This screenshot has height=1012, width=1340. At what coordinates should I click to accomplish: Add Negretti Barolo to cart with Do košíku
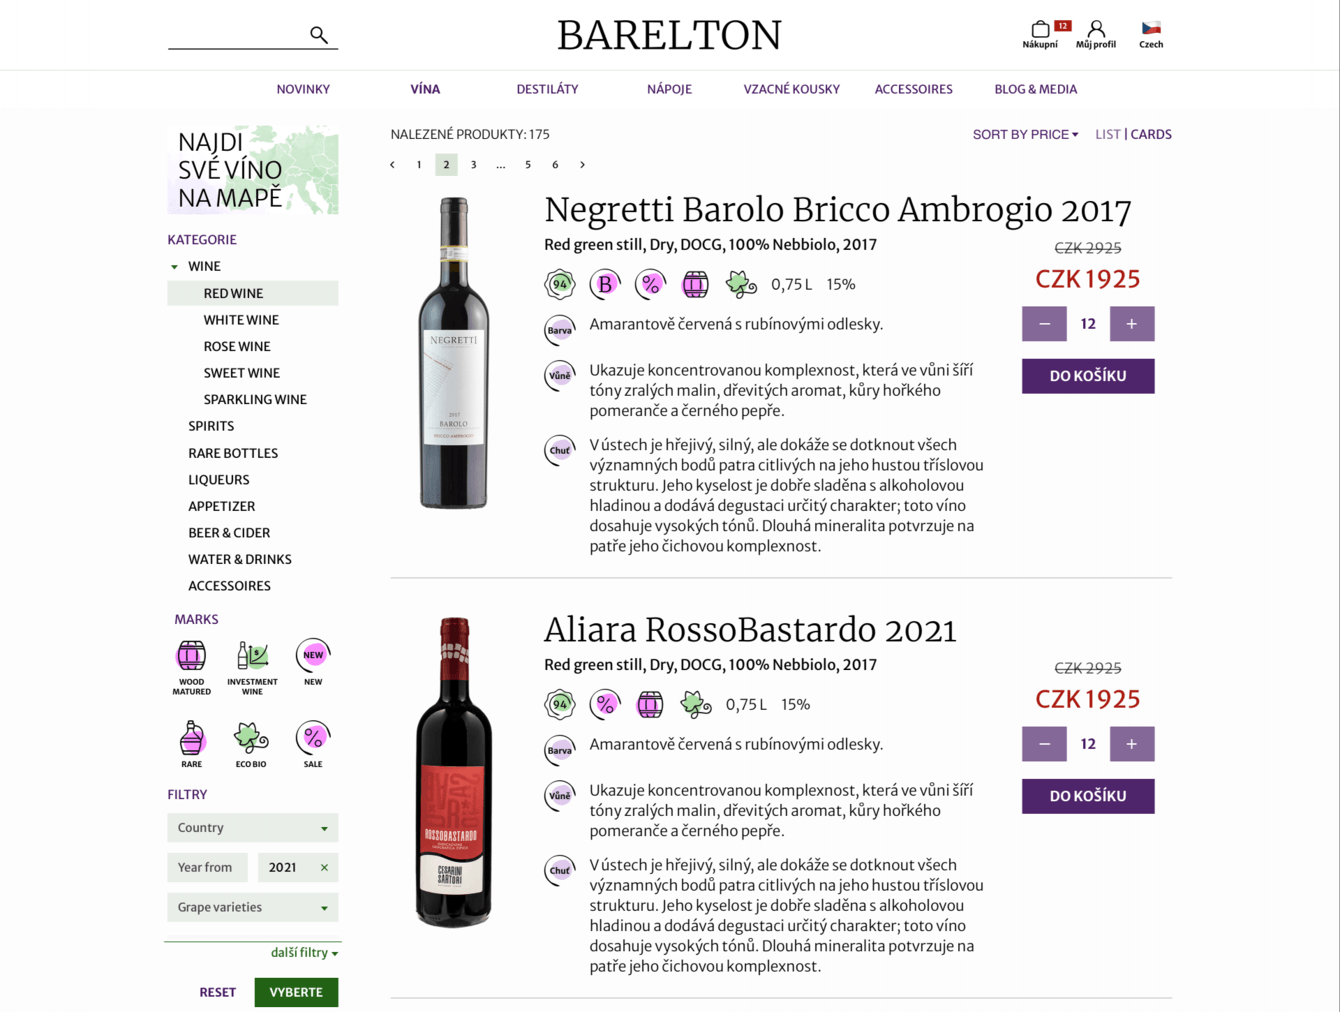pyautogui.click(x=1088, y=376)
